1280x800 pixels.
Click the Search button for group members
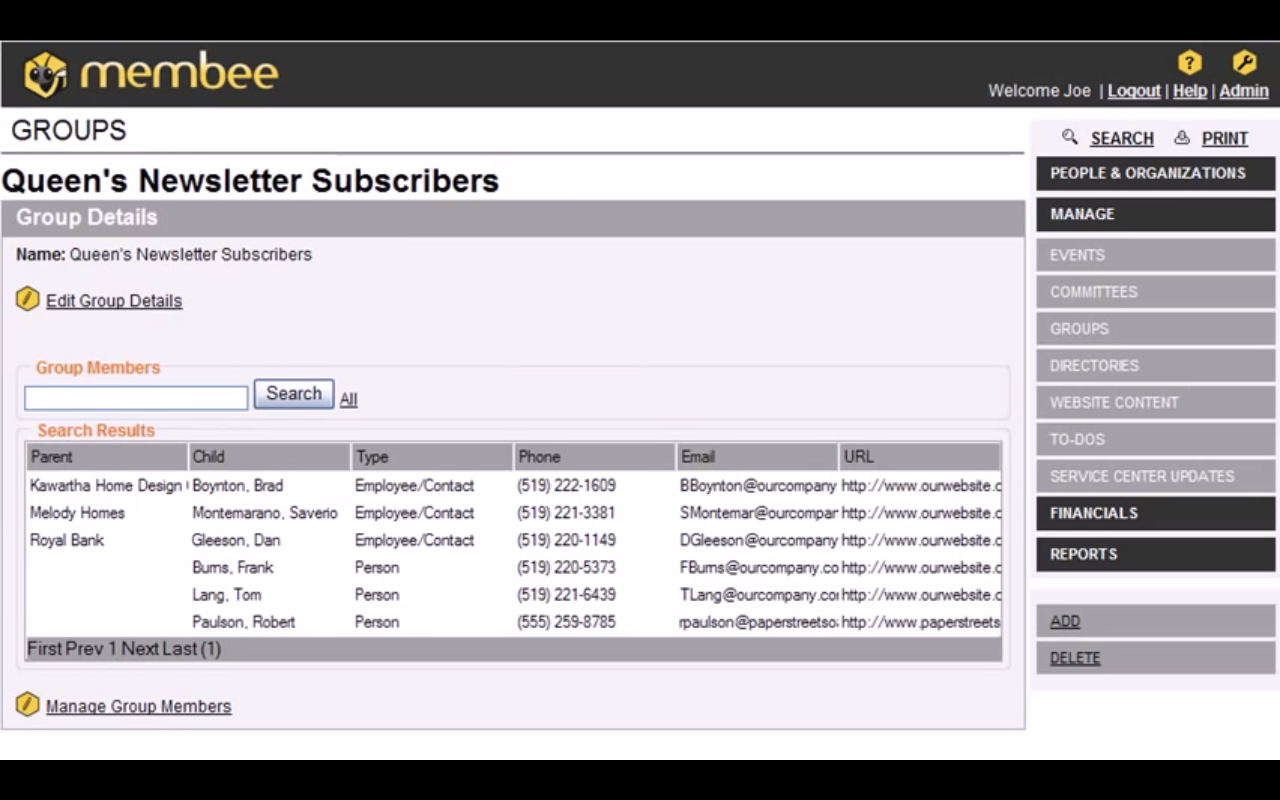pyautogui.click(x=294, y=394)
